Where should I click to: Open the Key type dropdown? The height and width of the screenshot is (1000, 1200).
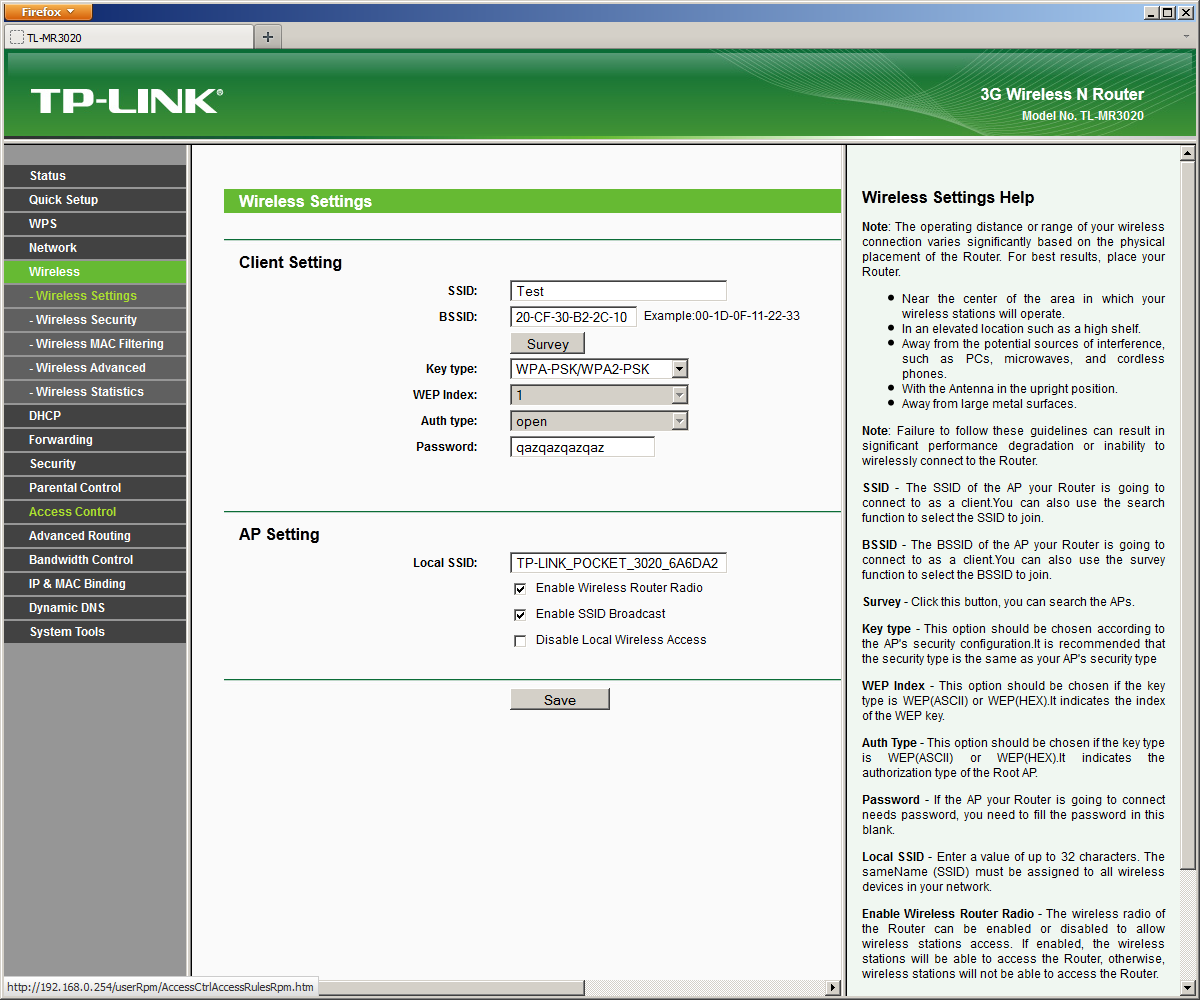599,369
